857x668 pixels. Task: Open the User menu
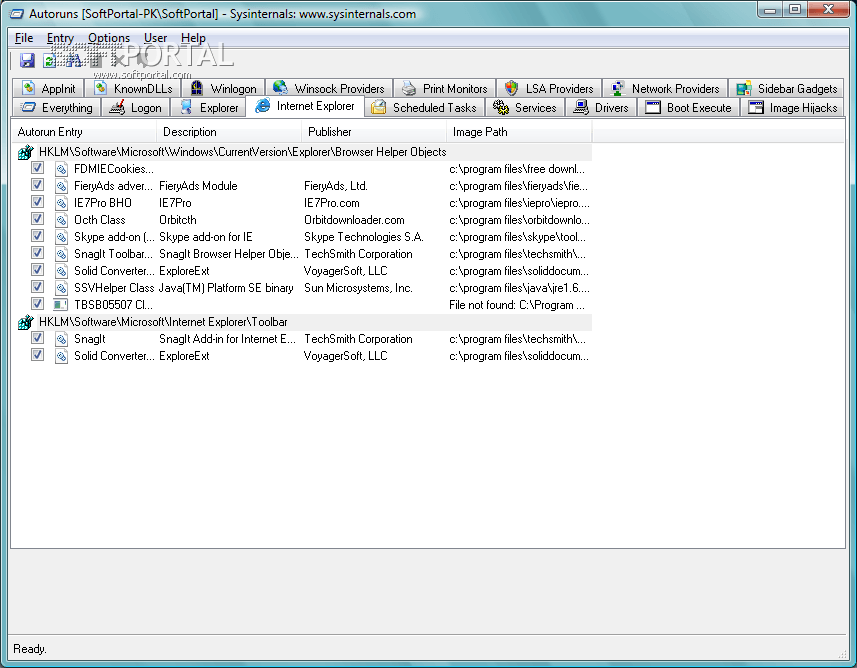pos(155,38)
